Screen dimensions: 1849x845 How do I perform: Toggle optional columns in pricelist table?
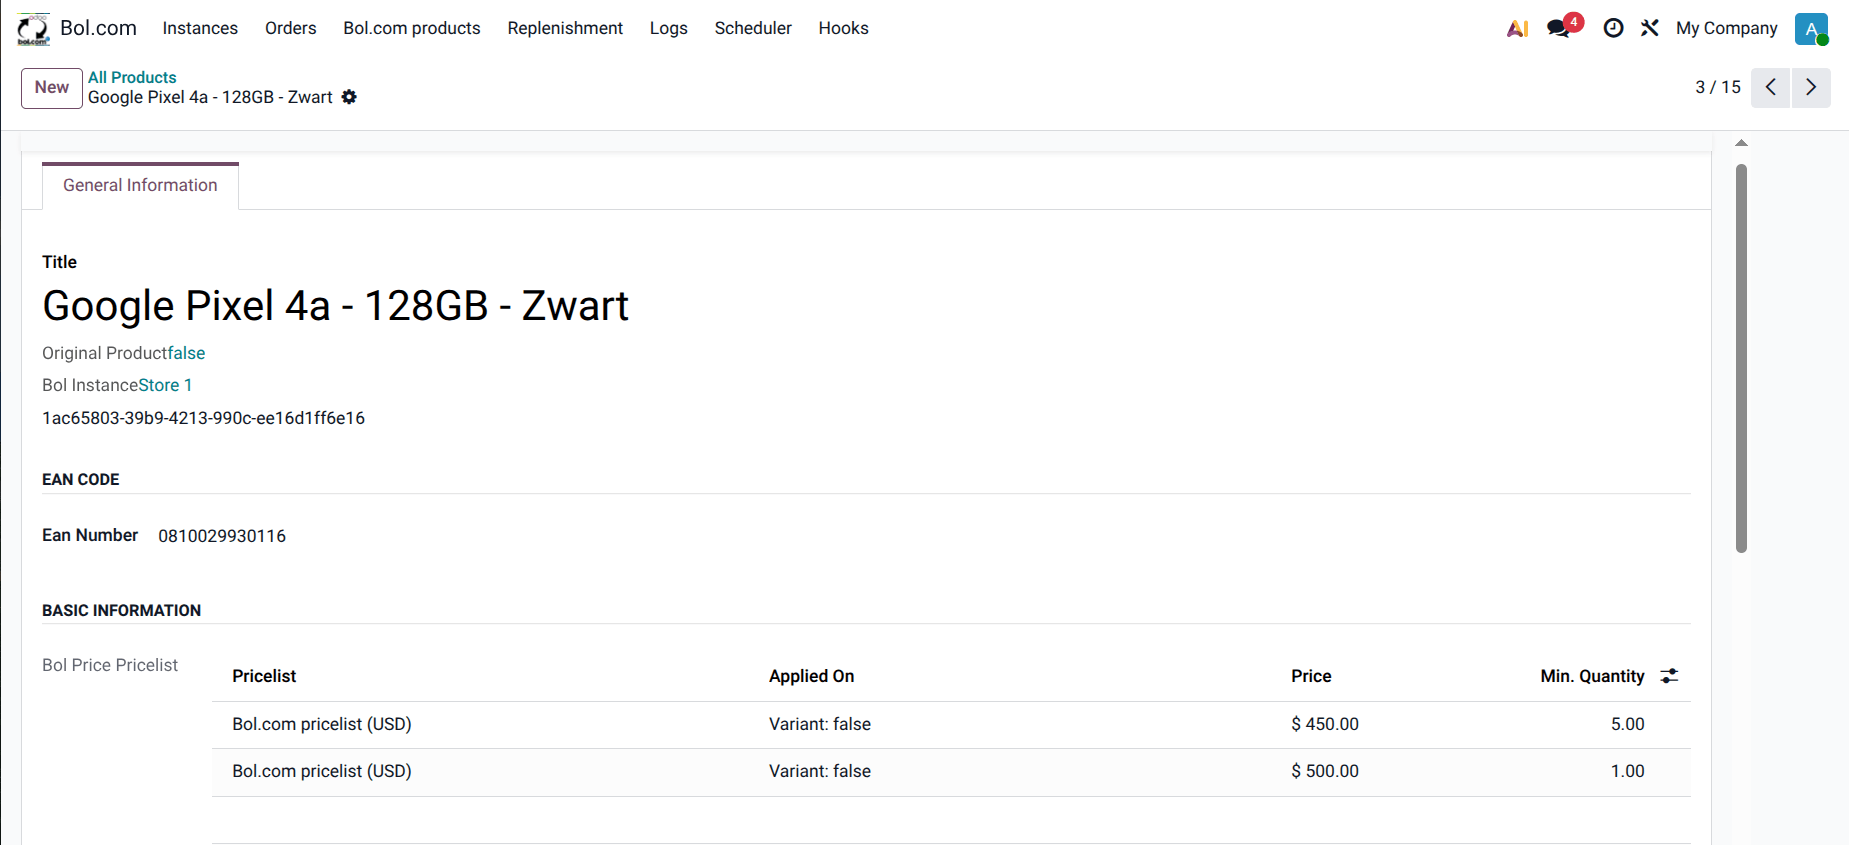[x=1669, y=676]
